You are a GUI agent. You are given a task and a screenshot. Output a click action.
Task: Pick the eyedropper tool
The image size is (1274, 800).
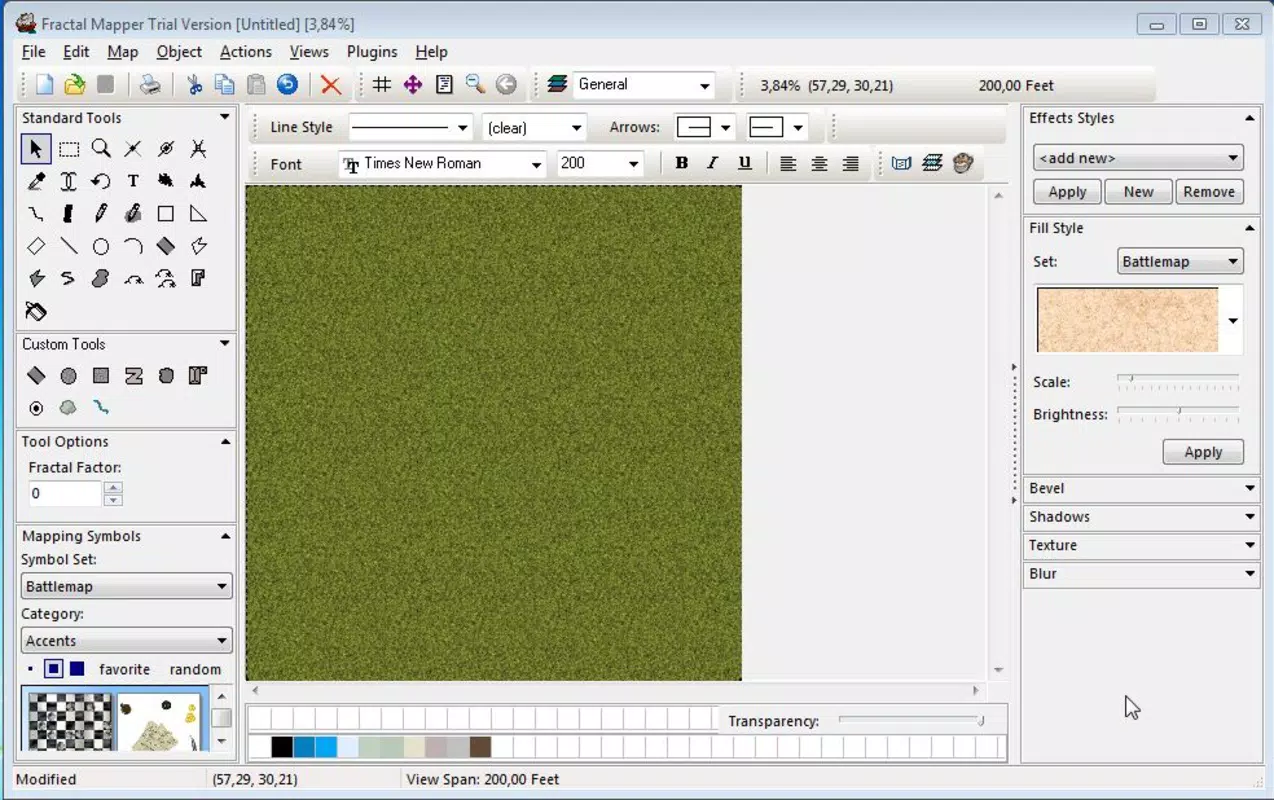[36, 181]
